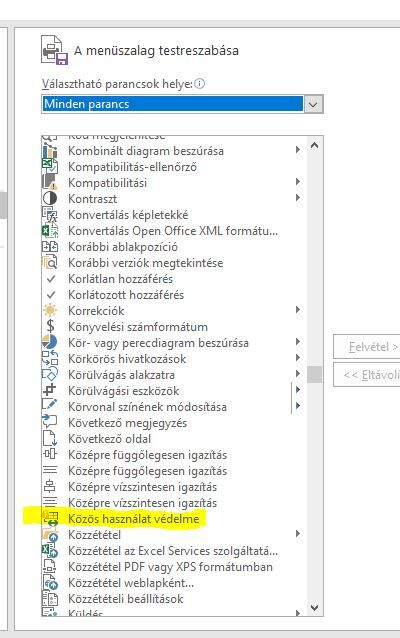Click the Következő megjegyzés icon
The image size is (400, 638).
[x=50, y=423]
